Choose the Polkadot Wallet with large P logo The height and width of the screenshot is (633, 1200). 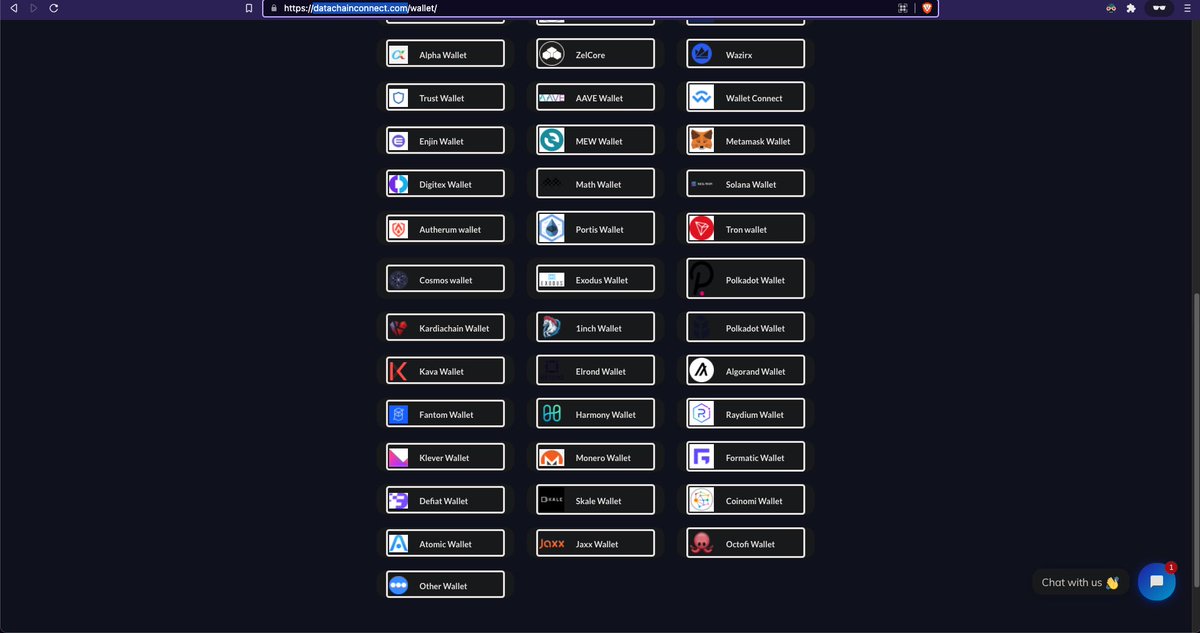(745, 279)
